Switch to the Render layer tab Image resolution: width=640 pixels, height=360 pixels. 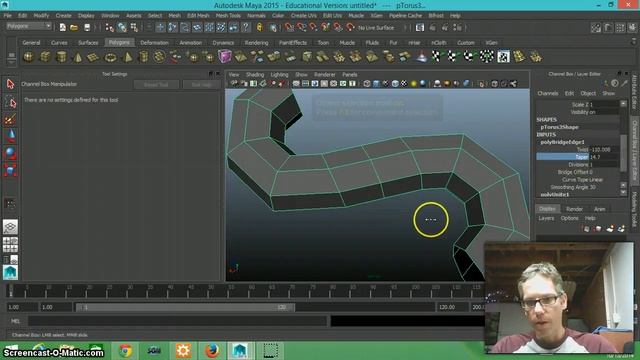pyautogui.click(x=574, y=209)
